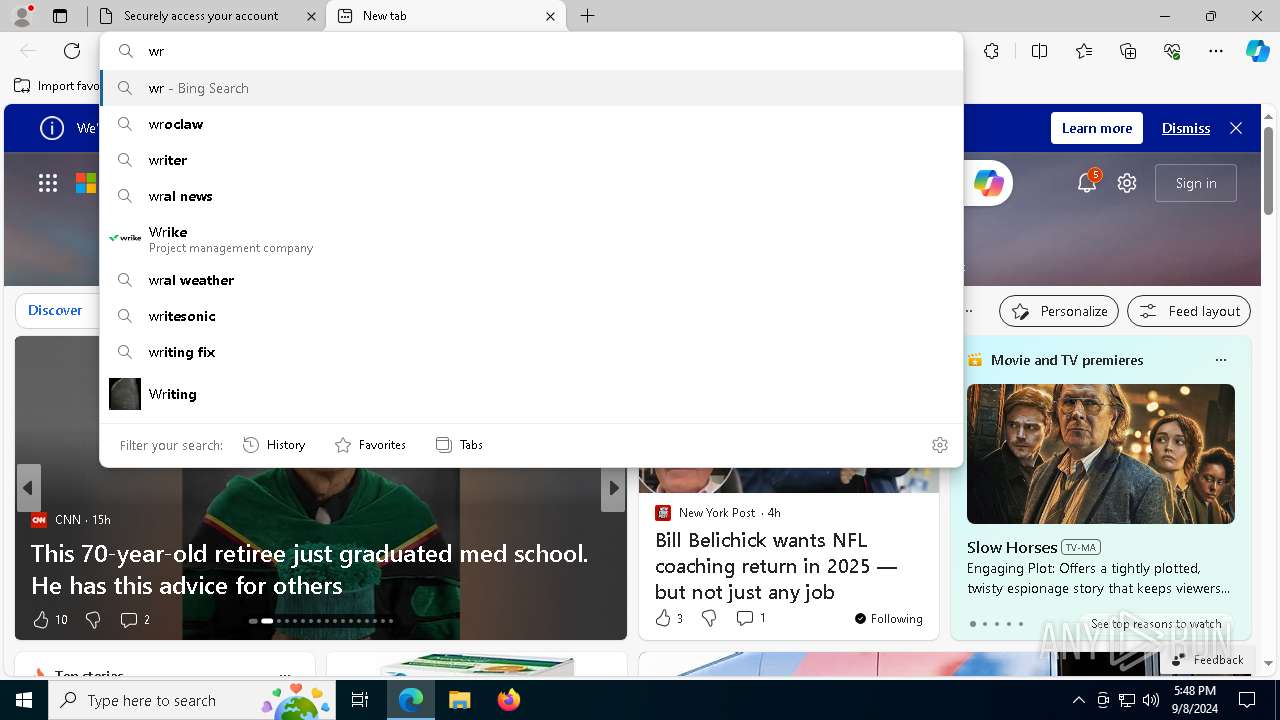Click the address bar containing 'wr'
The height and width of the screenshot is (720, 1280).
click(531, 51)
